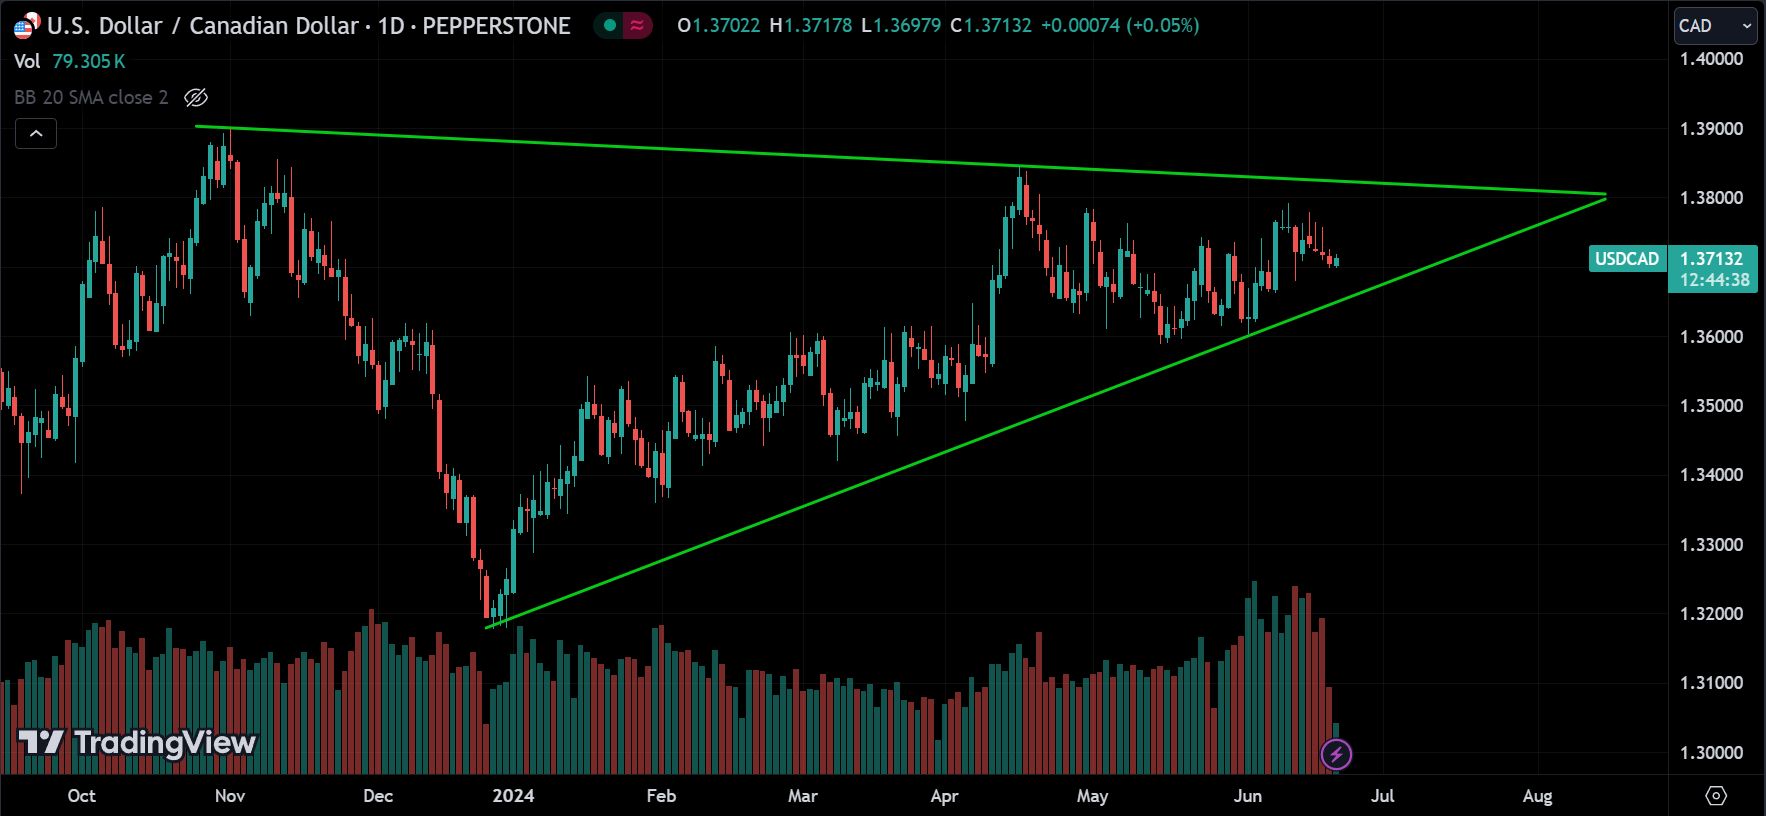Click the 1.36000 price axis label

pyautogui.click(x=1711, y=337)
